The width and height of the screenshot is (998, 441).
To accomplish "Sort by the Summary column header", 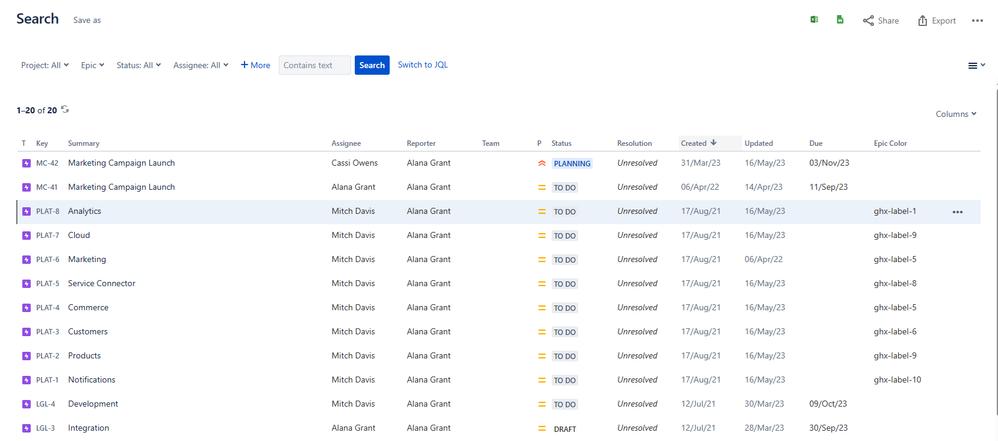I will (84, 143).
